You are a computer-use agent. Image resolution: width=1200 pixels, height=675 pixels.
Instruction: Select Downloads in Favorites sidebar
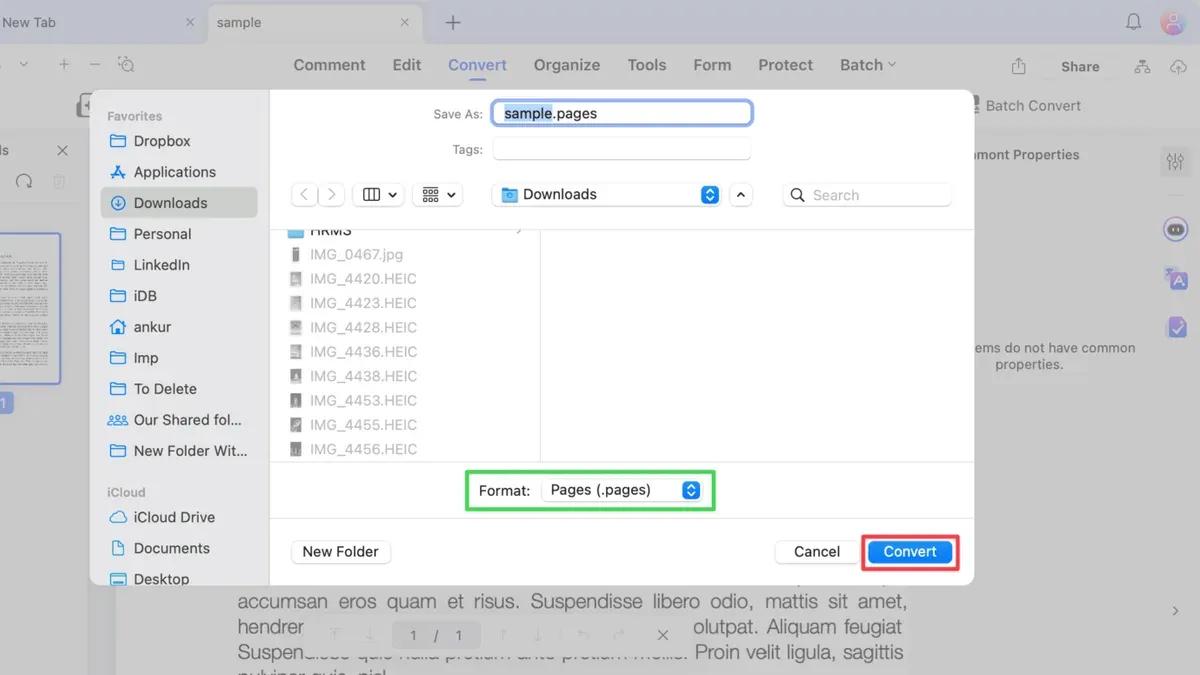point(179,203)
